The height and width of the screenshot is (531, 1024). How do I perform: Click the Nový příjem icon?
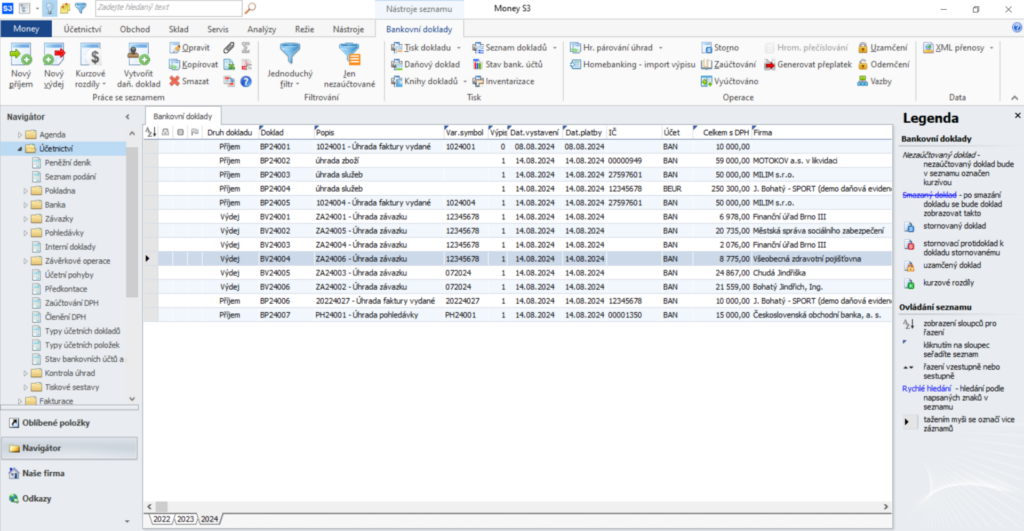click(x=20, y=57)
